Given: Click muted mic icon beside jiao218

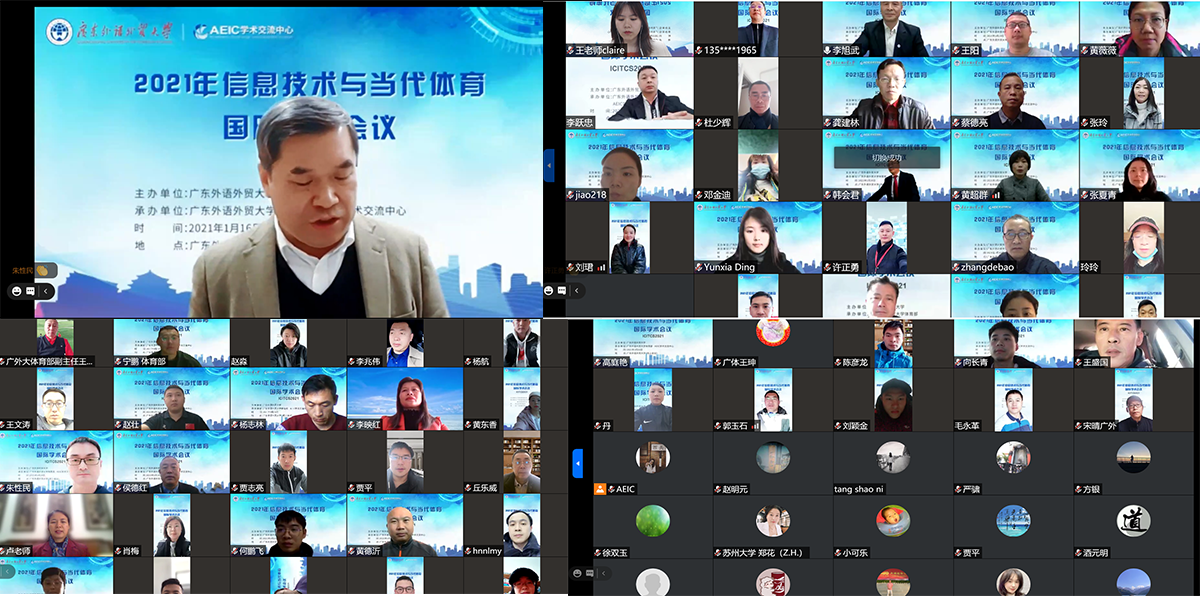Looking at the screenshot, I should tap(571, 195).
